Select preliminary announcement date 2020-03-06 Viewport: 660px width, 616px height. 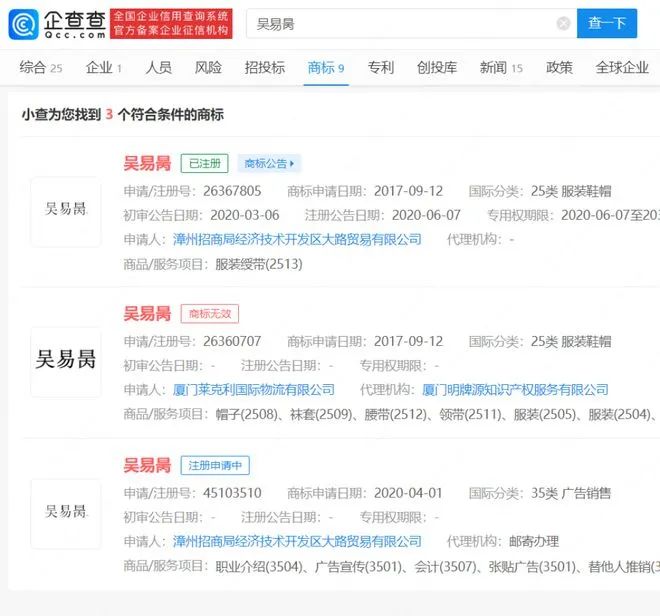click(245, 215)
